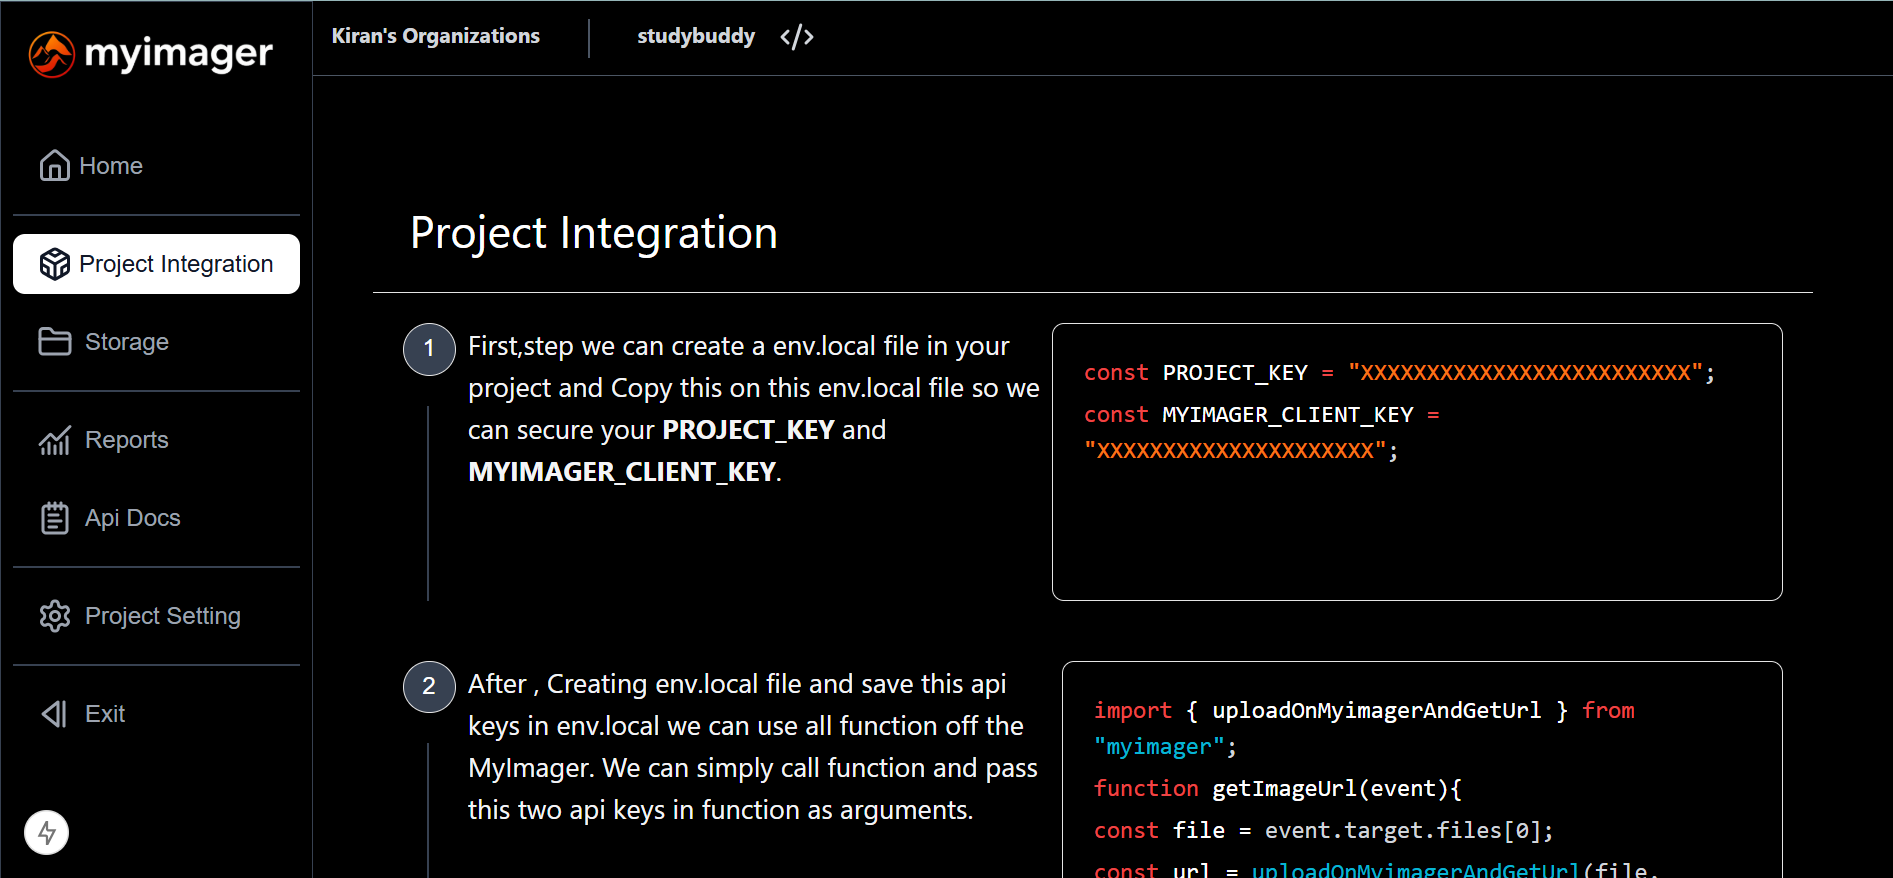
Task: Click the Project Integration cube icon
Action: point(54,264)
